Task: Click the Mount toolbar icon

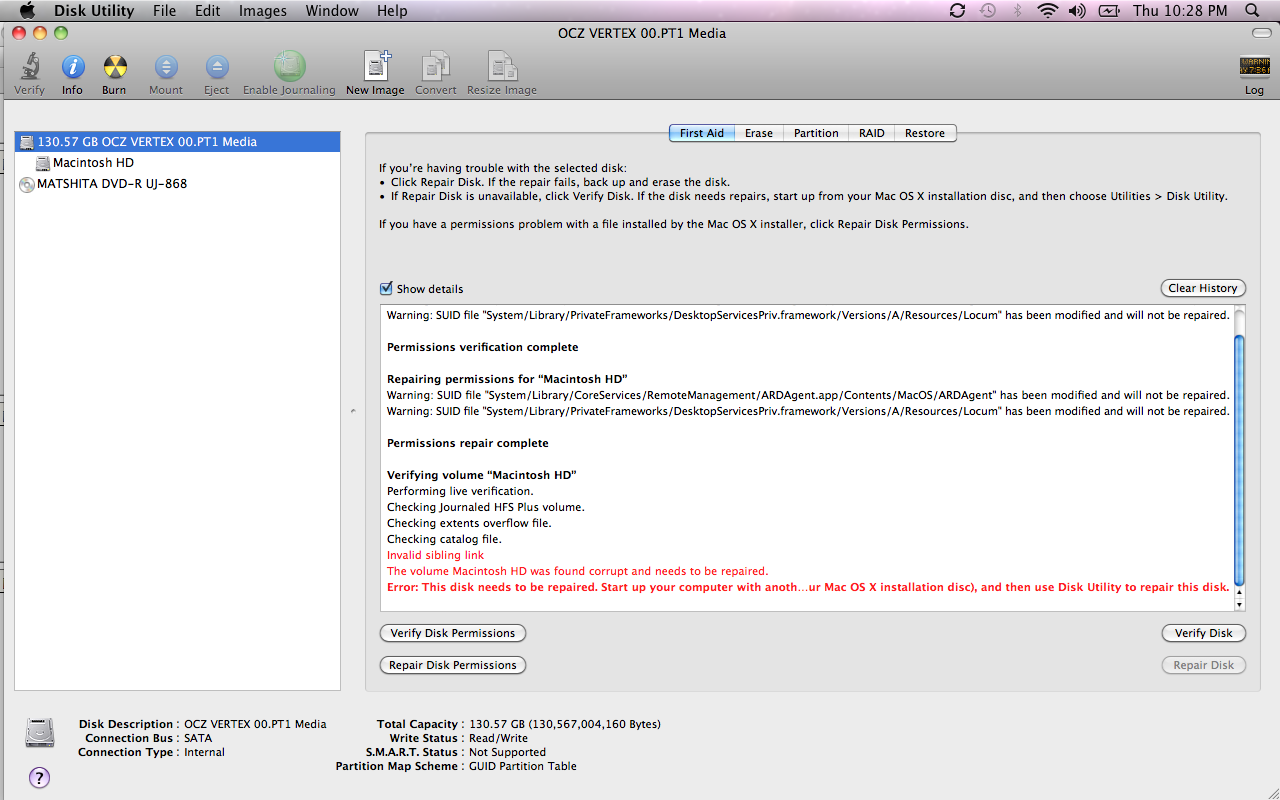Action: pos(166,68)
